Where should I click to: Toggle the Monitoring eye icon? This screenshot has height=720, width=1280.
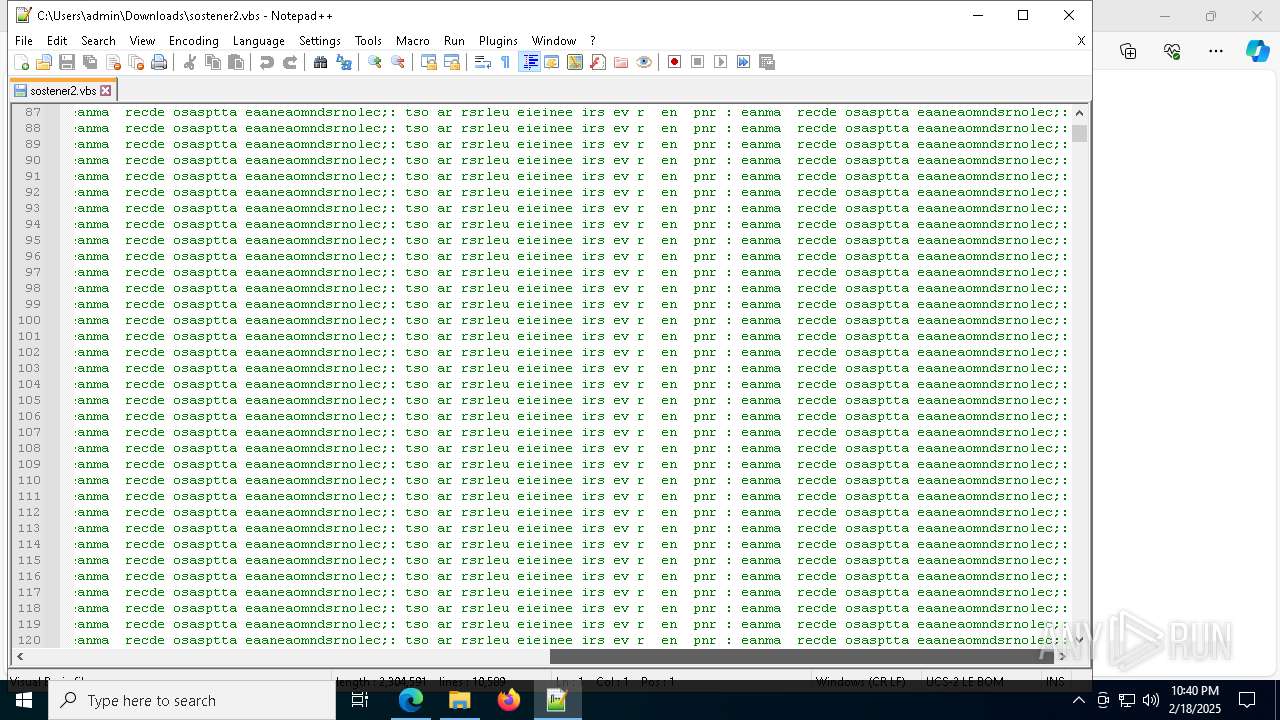[644, 62]
